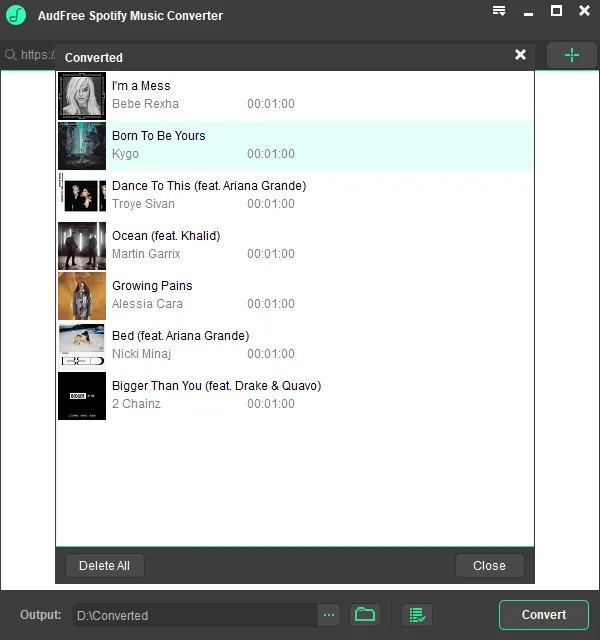Click Dance To This album thumbnail

pos(82,195)
